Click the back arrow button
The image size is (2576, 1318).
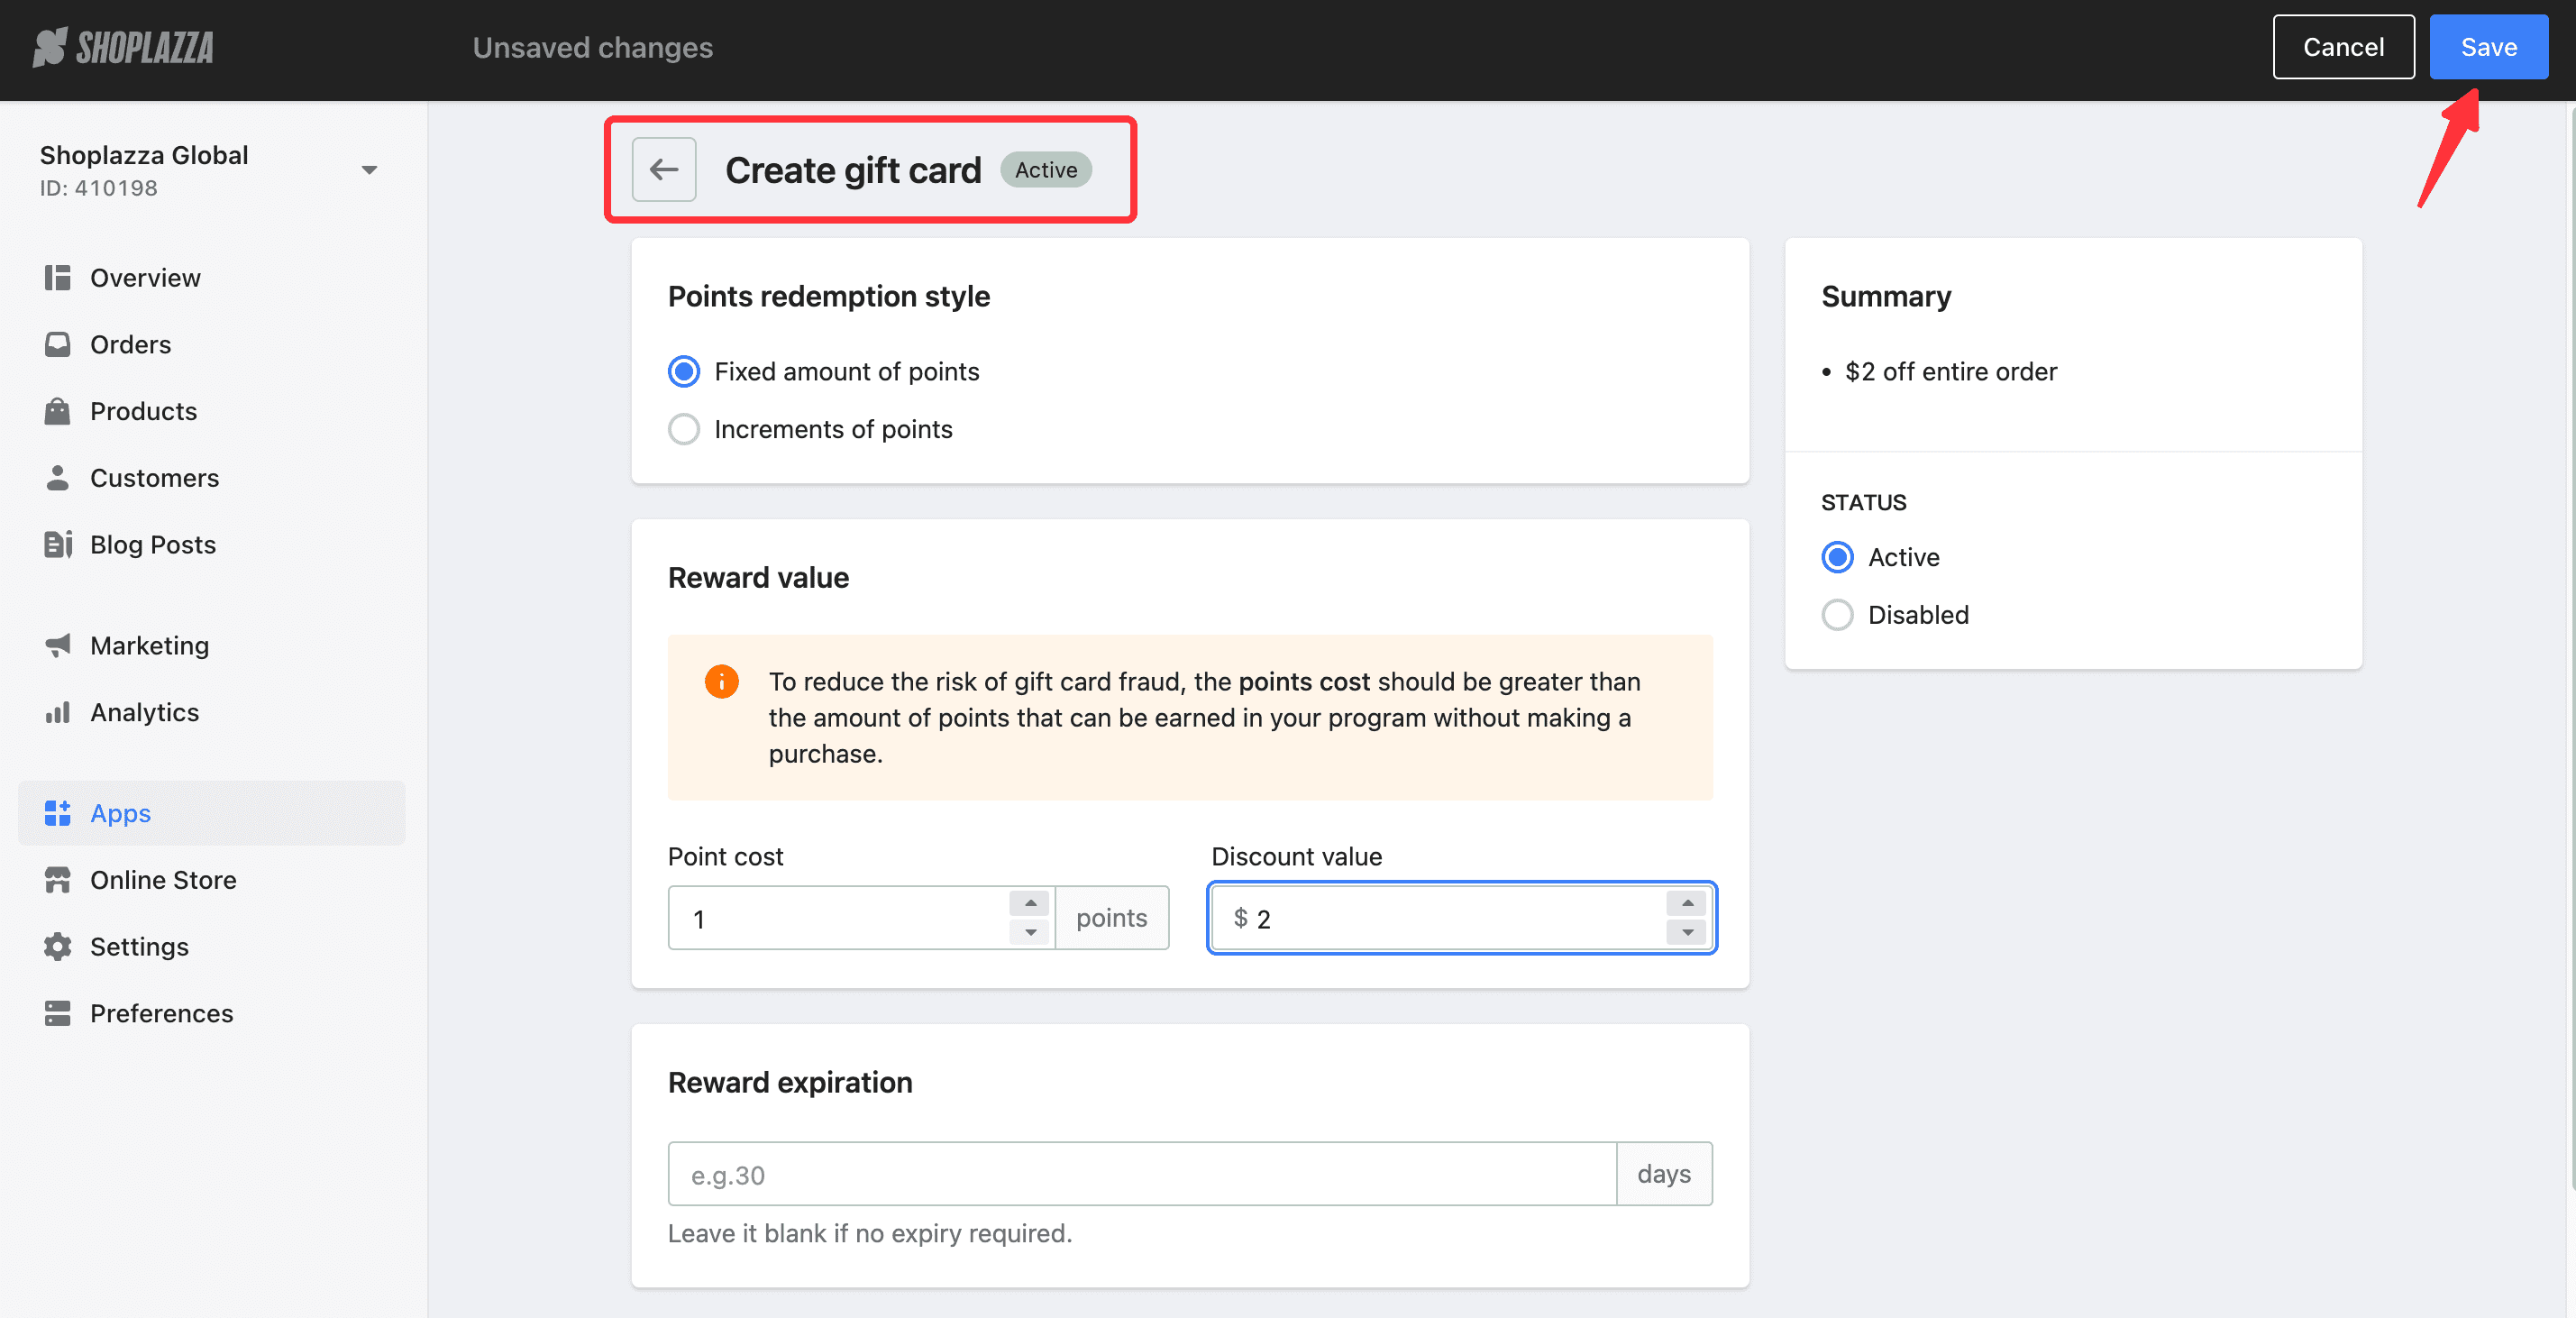click(664, 170)
